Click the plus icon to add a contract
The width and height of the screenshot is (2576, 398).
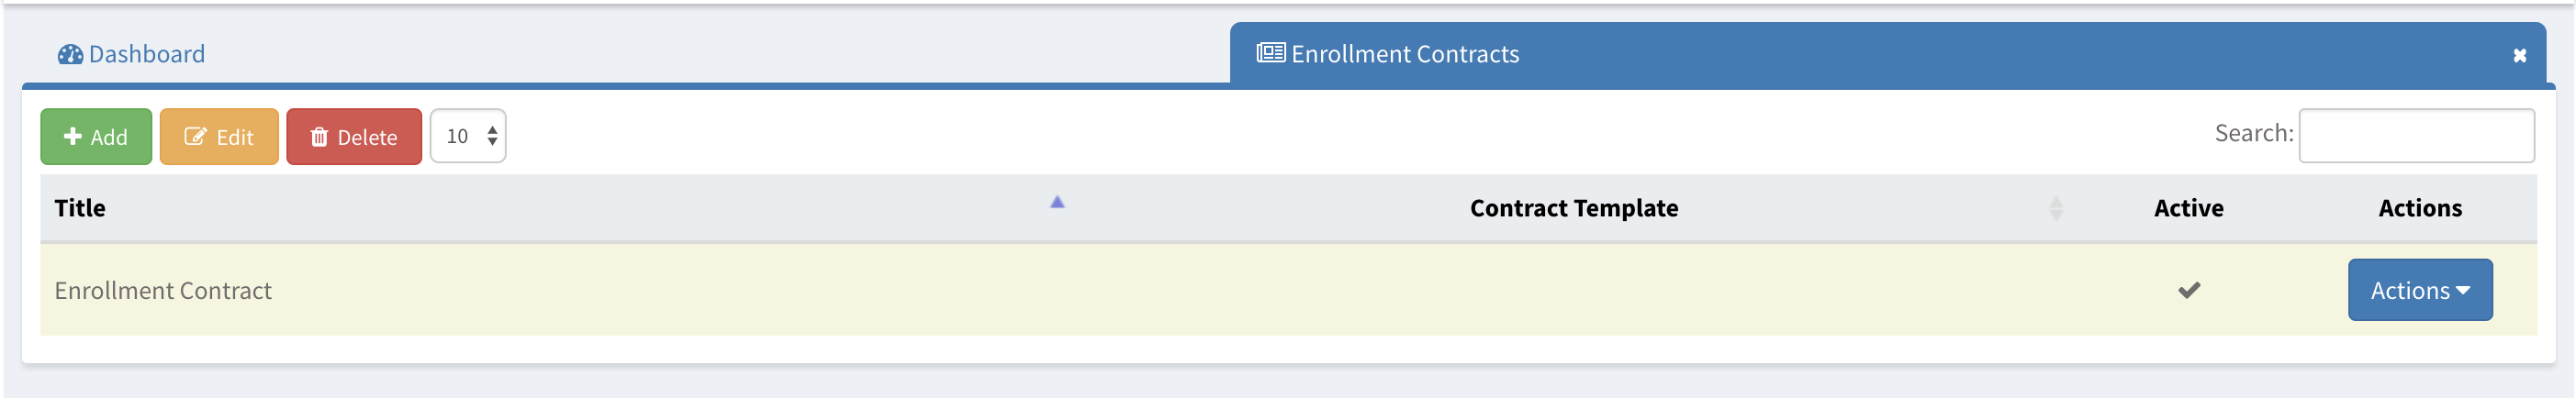(73, 136)
